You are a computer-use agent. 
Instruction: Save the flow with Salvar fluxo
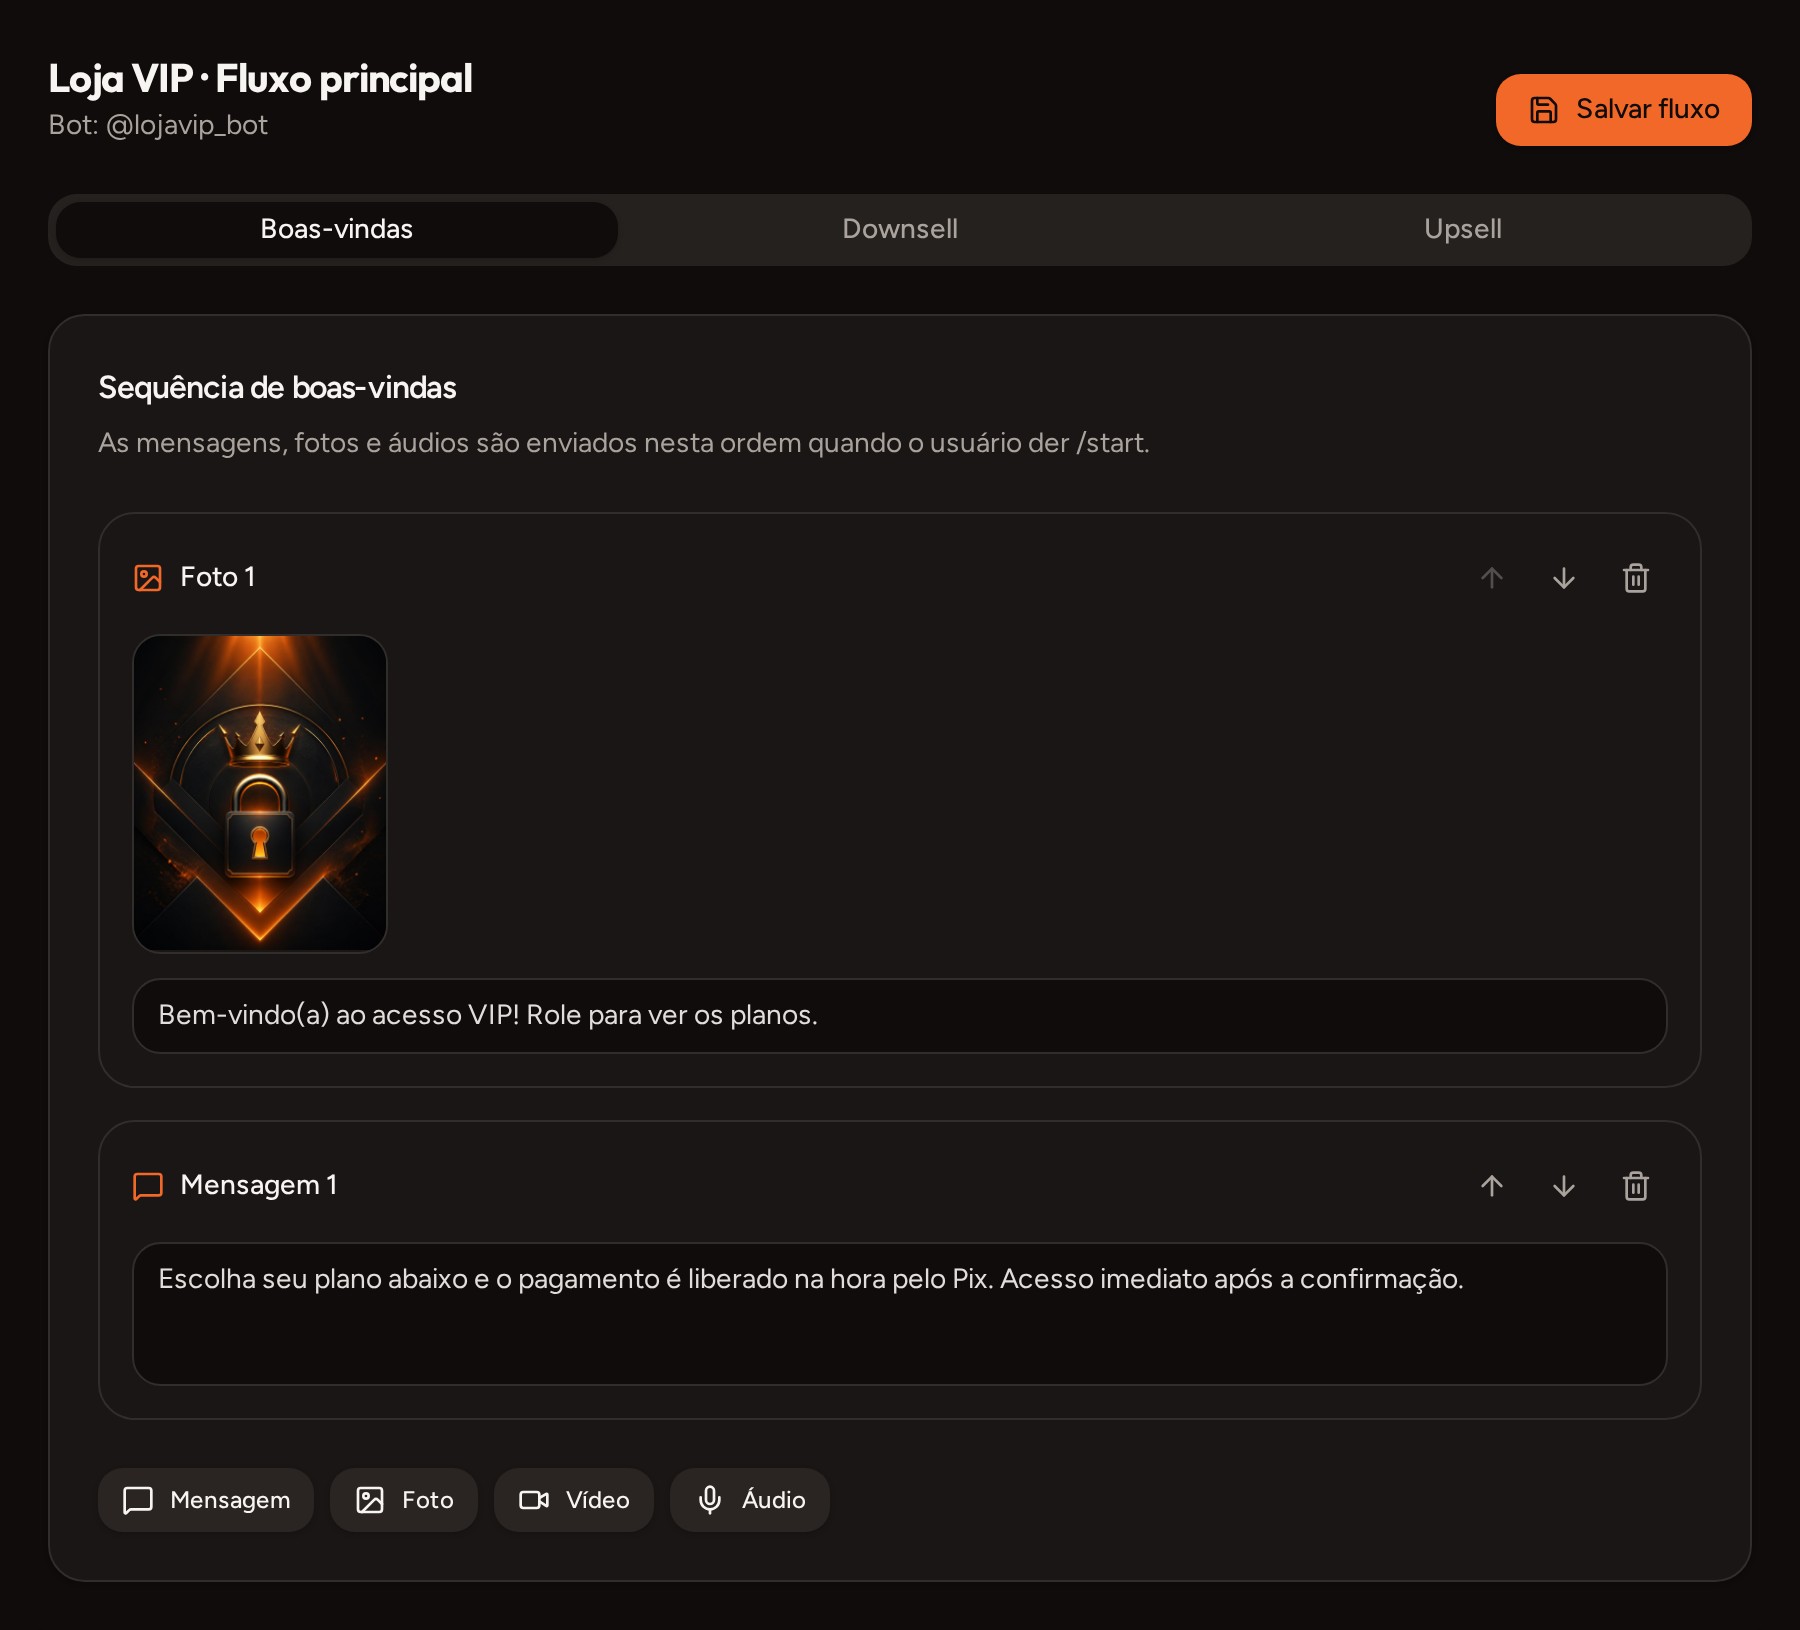1624,110
